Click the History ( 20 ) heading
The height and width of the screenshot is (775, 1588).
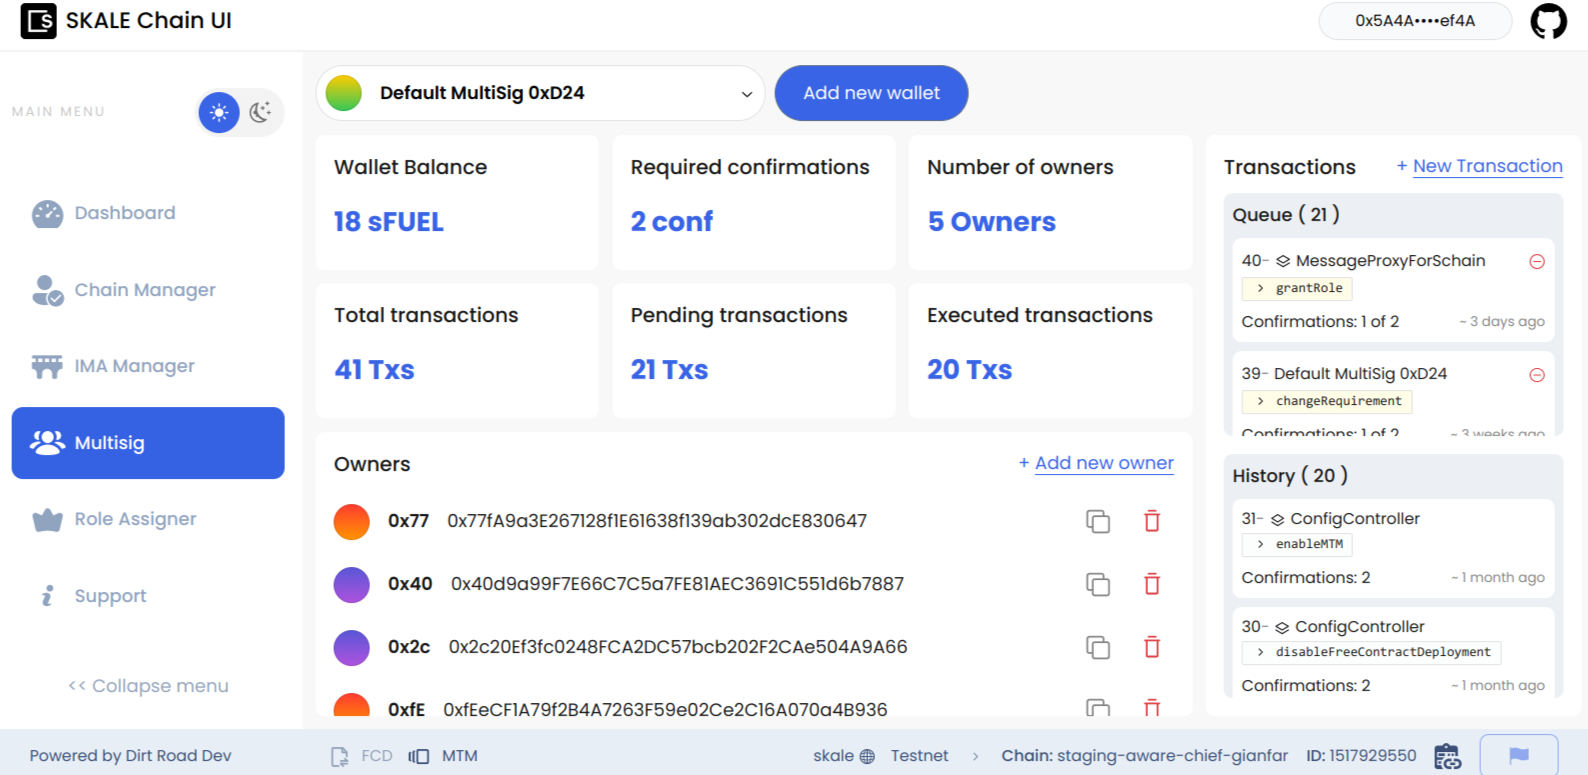[1290, 476]
